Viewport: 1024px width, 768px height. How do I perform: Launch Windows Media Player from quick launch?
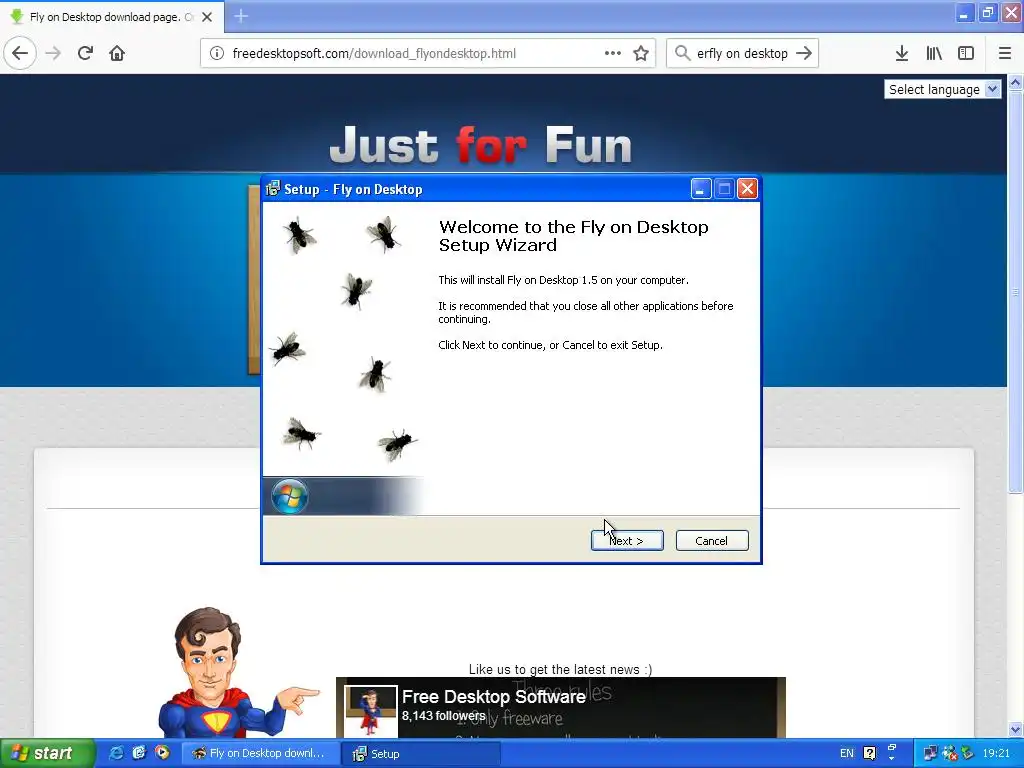(162, 753)
